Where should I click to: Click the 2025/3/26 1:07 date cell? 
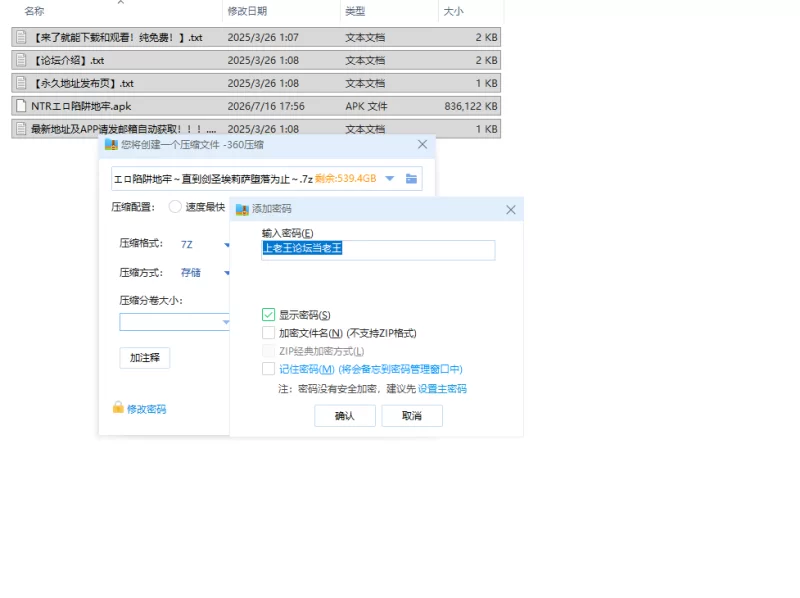(263, 37)
